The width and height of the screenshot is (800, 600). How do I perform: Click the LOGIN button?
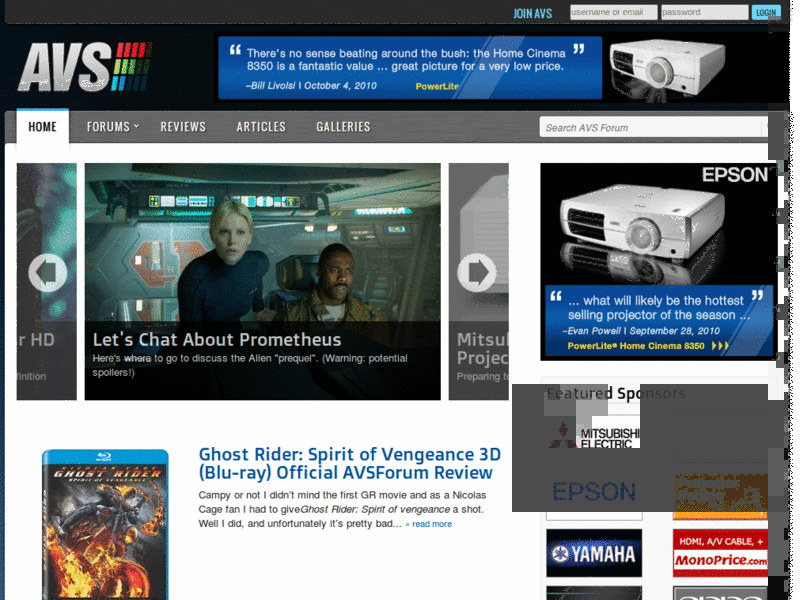[x=766, y=13]
